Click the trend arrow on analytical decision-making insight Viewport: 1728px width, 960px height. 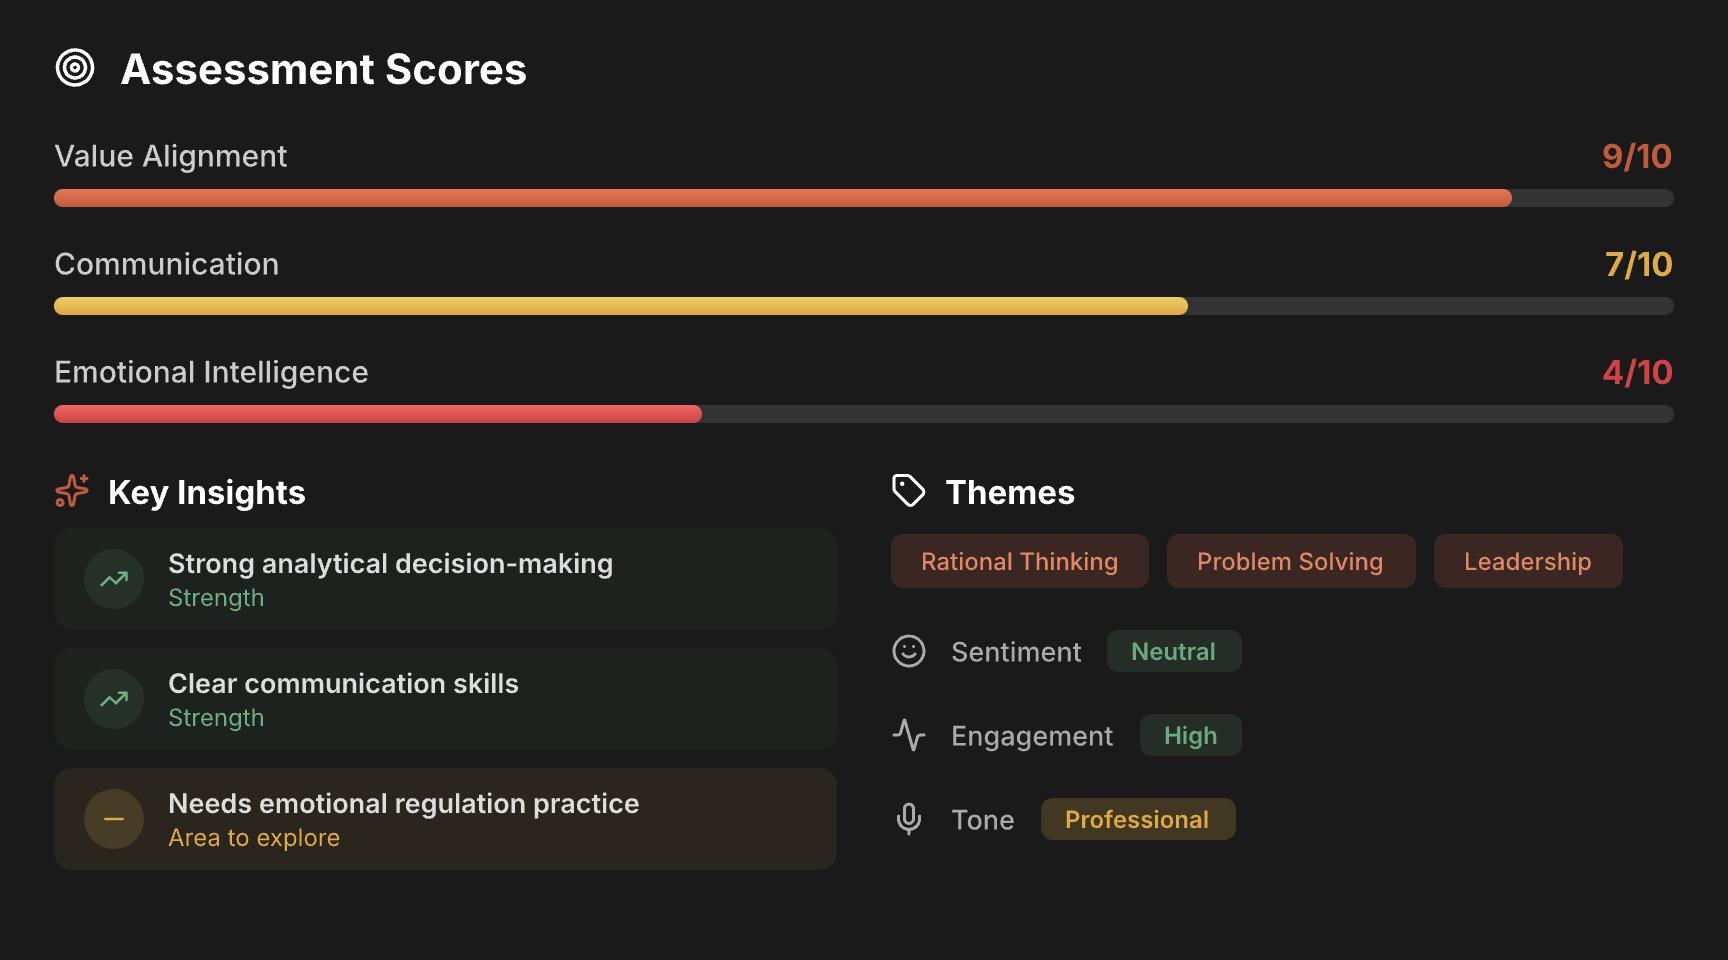(113, 578)
